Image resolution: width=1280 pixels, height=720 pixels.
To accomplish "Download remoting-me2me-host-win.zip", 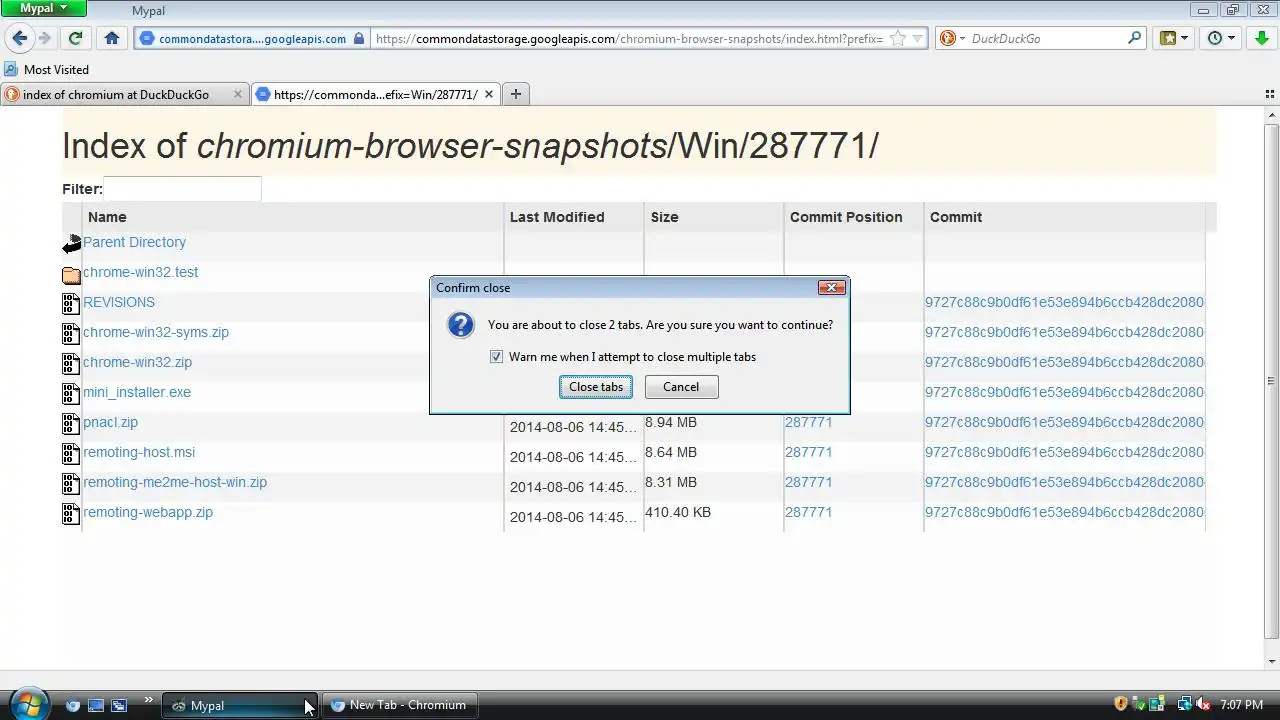I will (175, 482).
